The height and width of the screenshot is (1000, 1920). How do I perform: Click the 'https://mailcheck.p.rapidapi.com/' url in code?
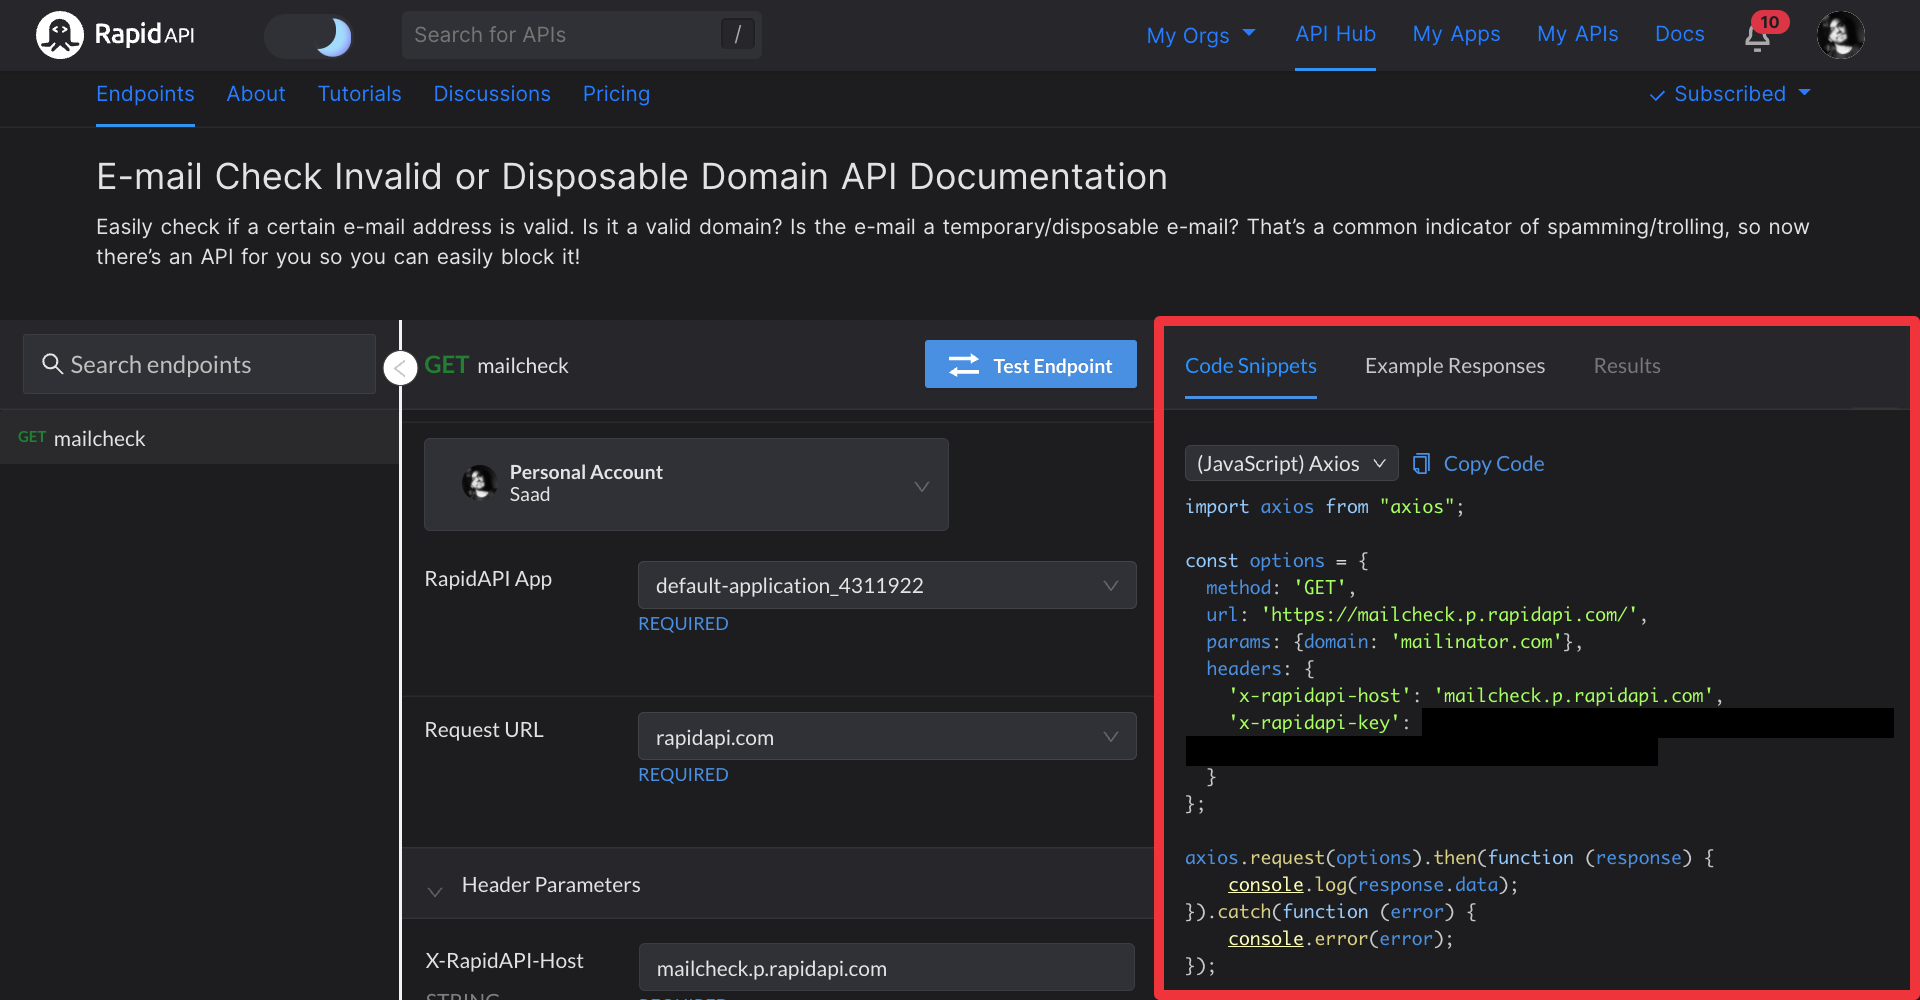(x=1448, y=614)
